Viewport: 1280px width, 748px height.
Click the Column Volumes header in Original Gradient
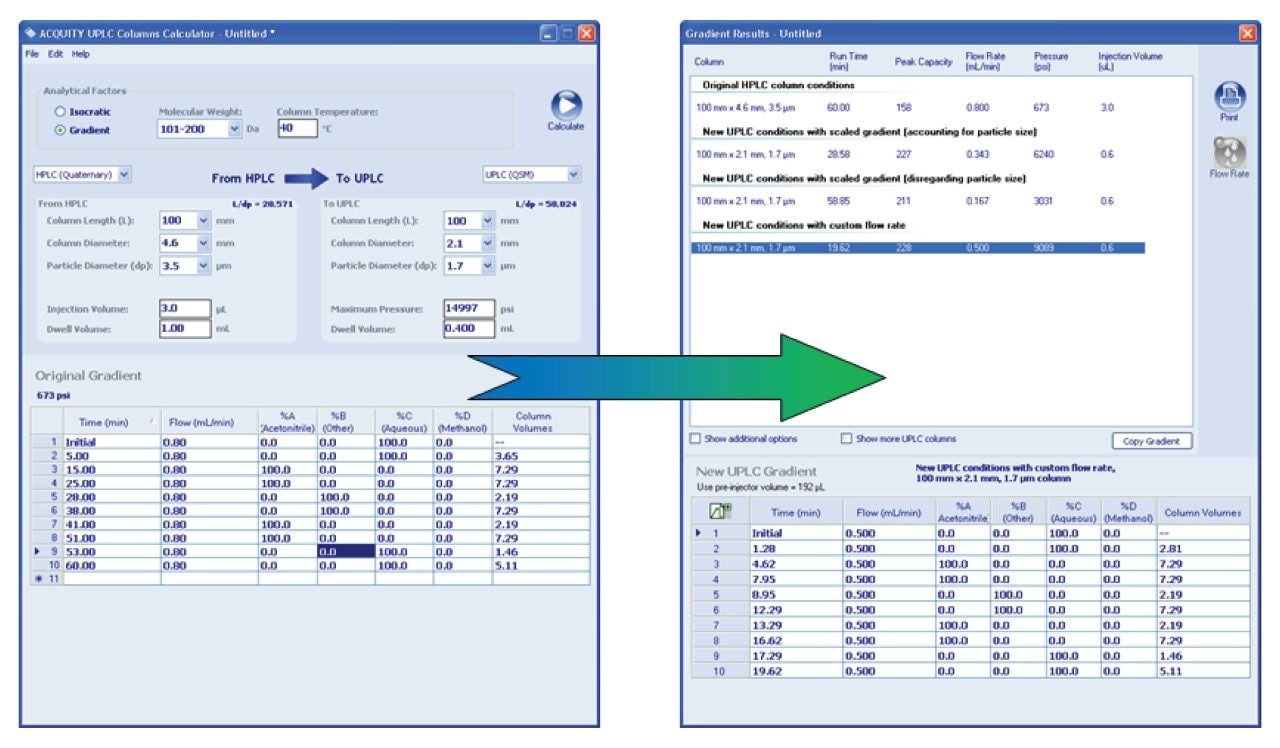(540, 422)
